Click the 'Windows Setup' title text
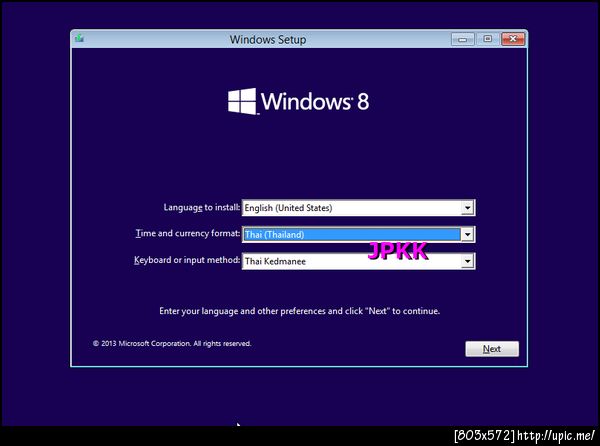The image size is (600, 446). point(268,39)
